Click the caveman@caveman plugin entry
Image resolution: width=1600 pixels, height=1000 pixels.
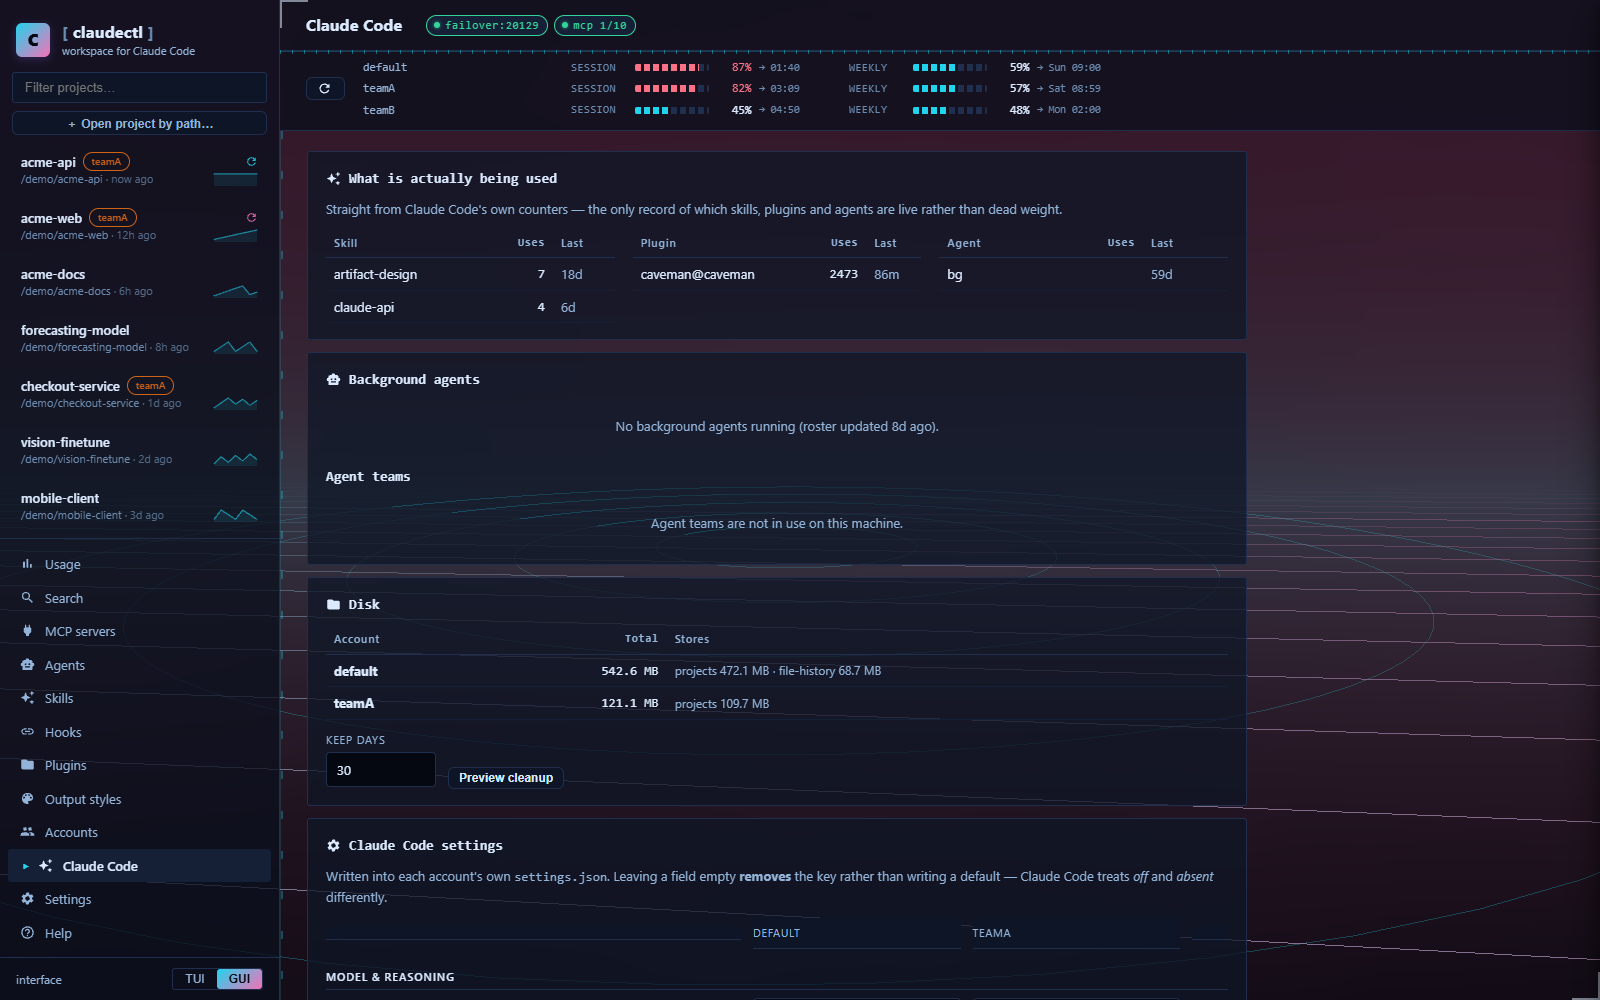point(697,275)
